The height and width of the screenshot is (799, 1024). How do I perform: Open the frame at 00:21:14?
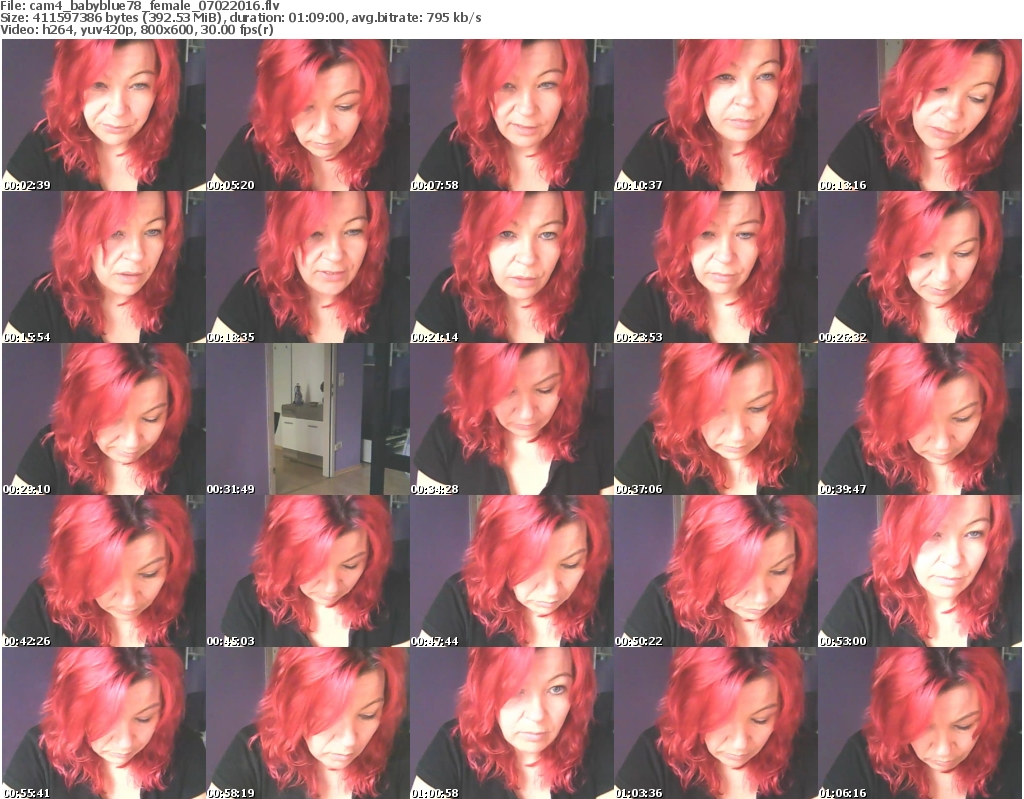pos(512,267)
